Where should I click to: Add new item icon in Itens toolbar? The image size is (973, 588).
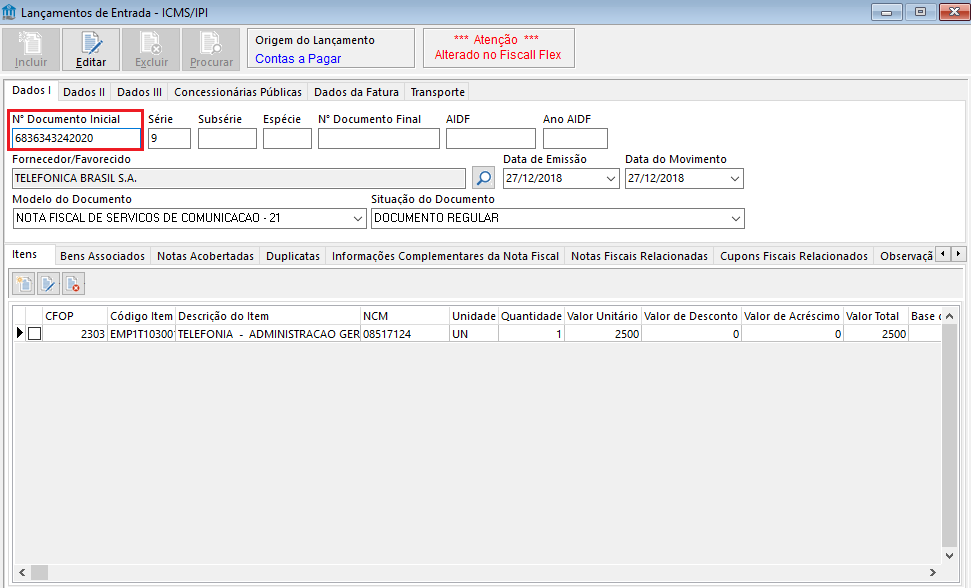24,284
